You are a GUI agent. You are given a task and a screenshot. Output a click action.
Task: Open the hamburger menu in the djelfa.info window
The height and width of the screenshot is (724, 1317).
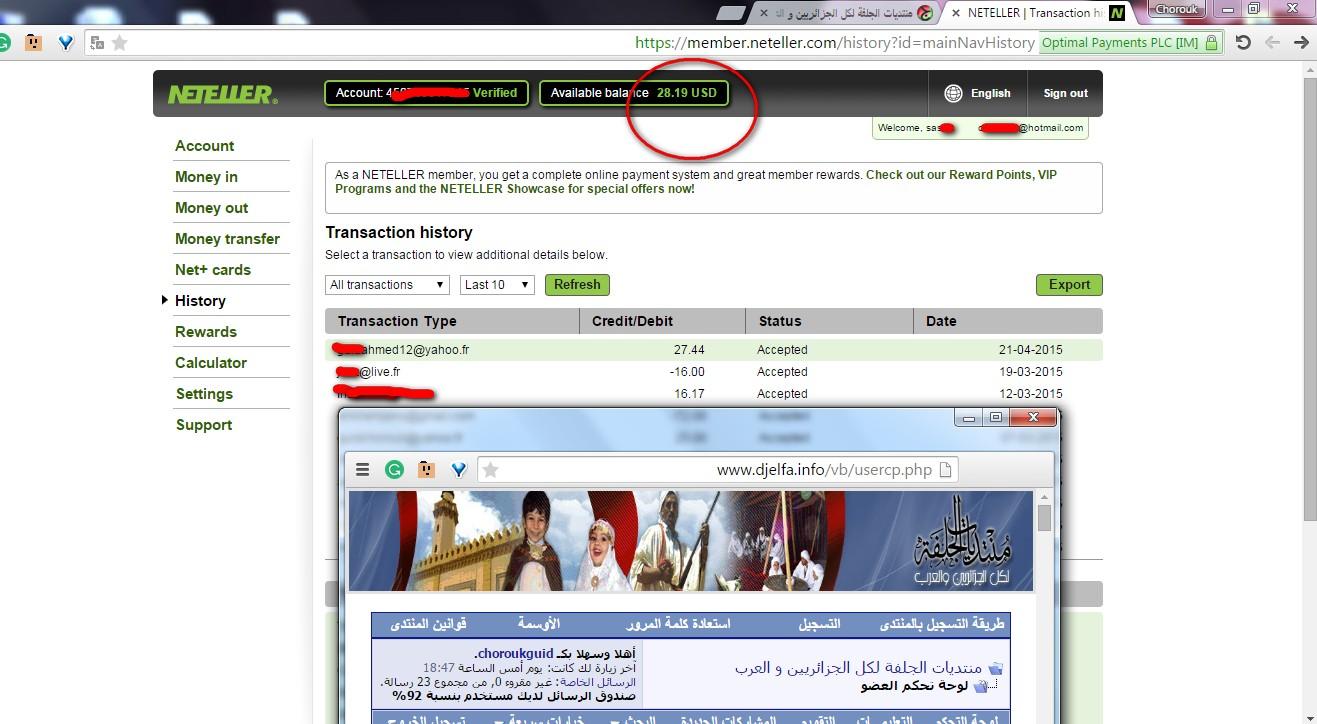pyautogui.click(x=363, y=469)
